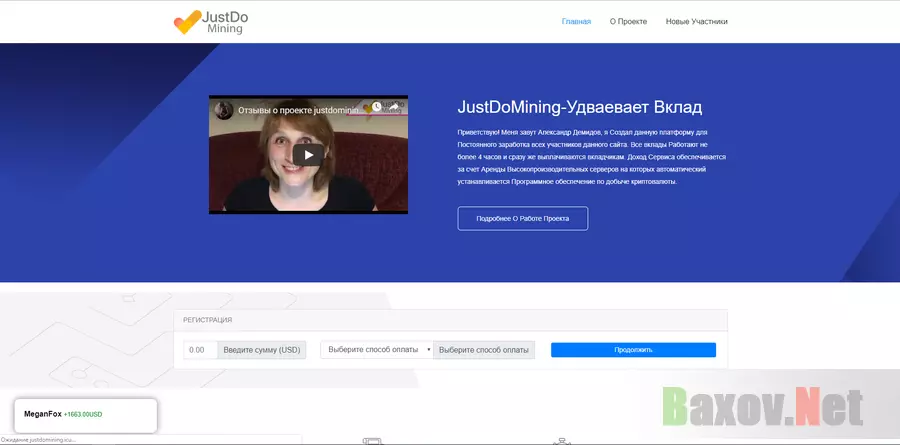Open the video title link Отзывы о проекте
900x445 pixels.
coord(300,110)
